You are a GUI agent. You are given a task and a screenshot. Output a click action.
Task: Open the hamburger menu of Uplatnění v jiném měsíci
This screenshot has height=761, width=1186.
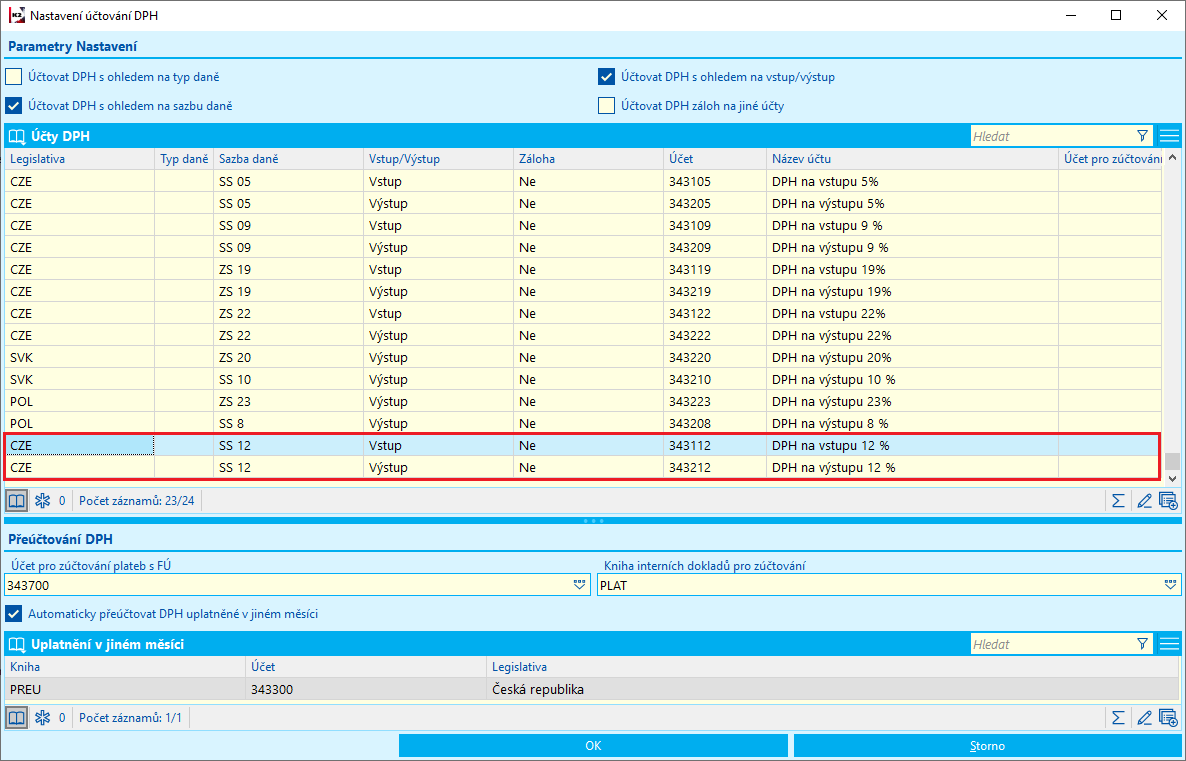pos(1170,645)
